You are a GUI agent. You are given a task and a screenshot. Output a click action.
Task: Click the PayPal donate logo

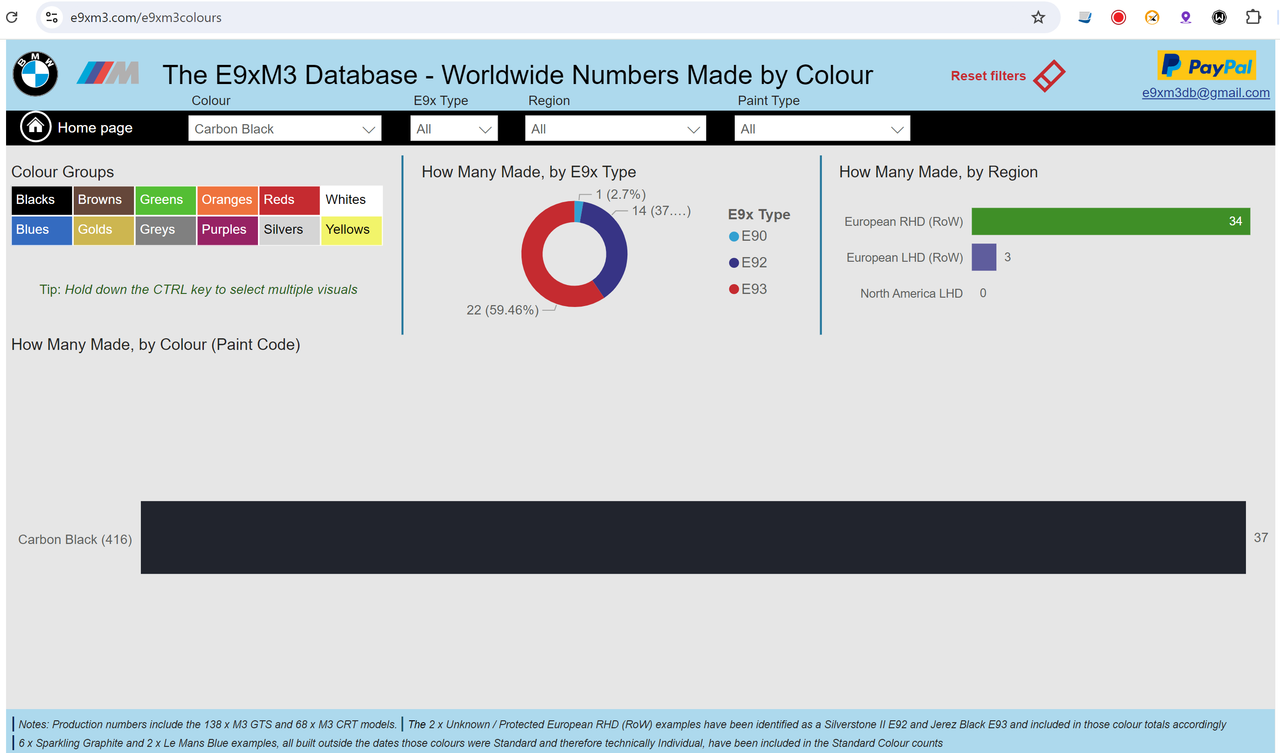(1206, 67)
